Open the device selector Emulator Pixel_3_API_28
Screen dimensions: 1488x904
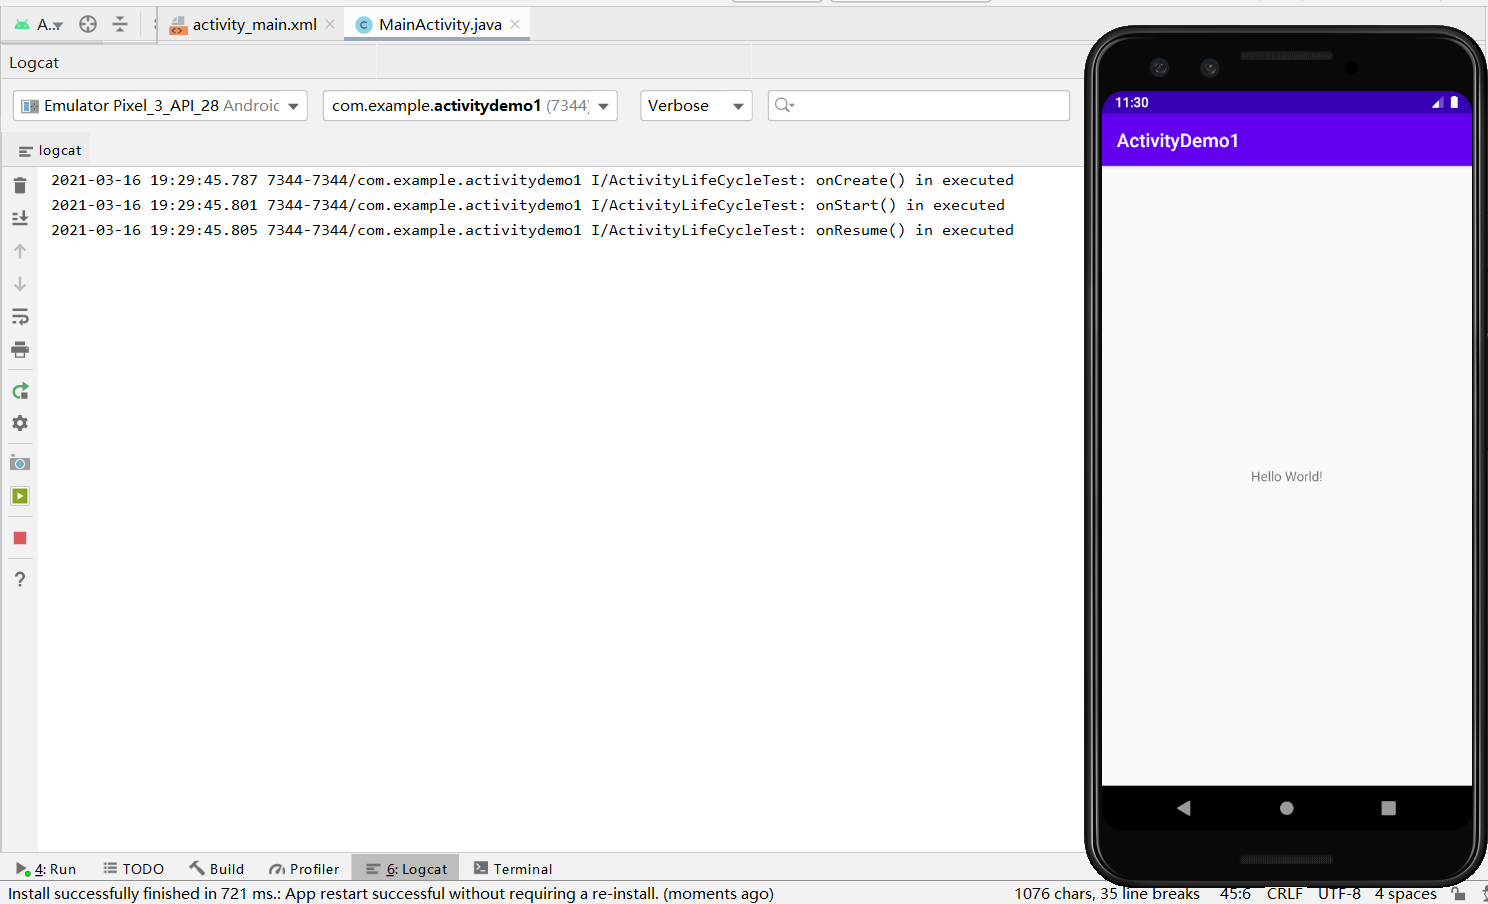coord(160,105)
